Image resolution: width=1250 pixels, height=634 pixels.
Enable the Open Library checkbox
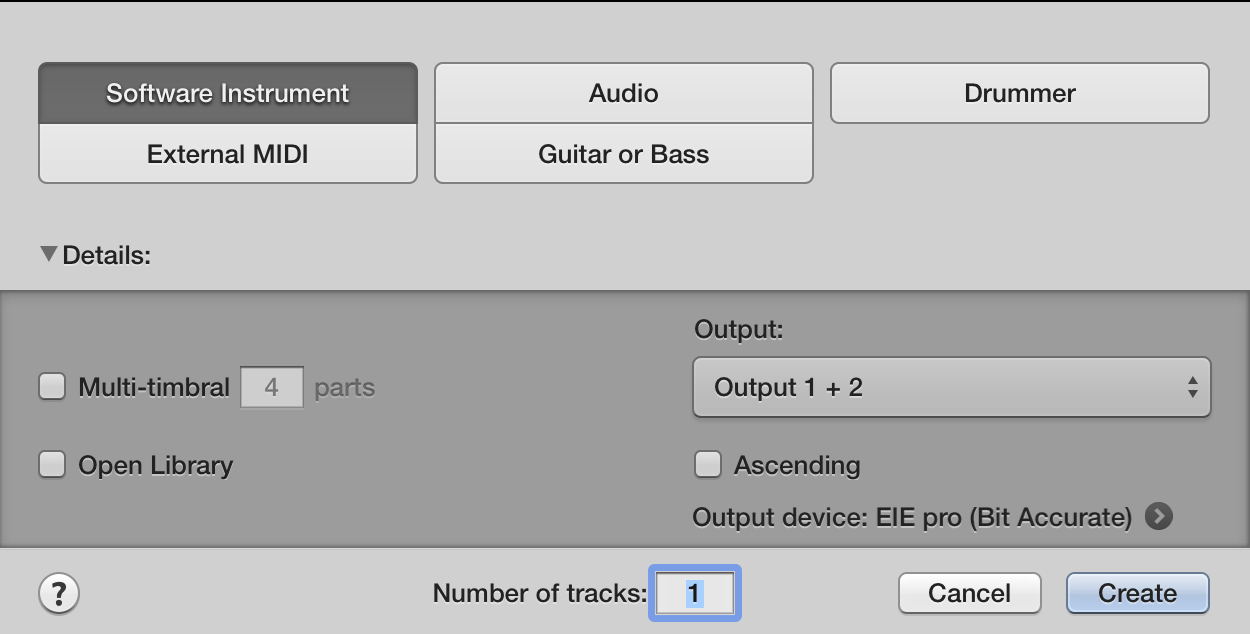(x=52, y=465)
